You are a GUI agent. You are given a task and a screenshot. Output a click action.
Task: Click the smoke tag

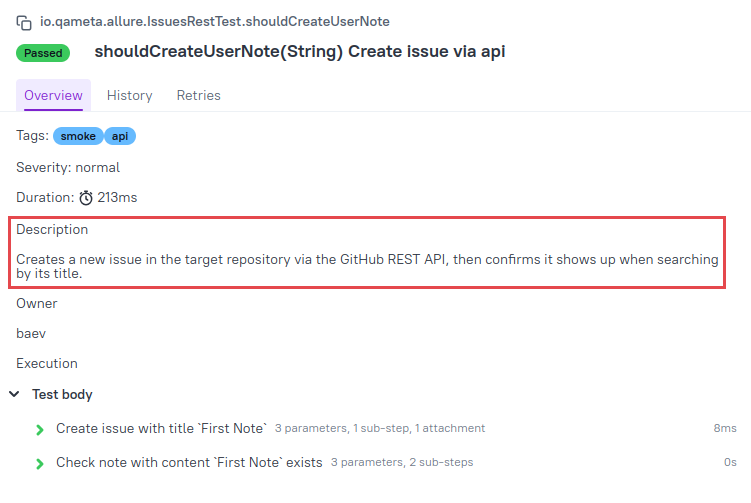pyautogui.click(x=78, y=136)
